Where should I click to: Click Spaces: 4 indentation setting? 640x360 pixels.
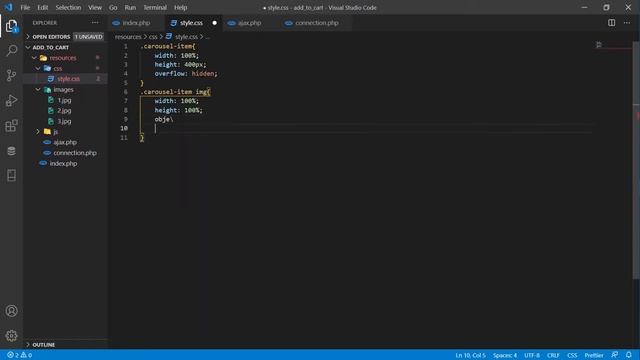pyautogui.click(x=505, y=355)
